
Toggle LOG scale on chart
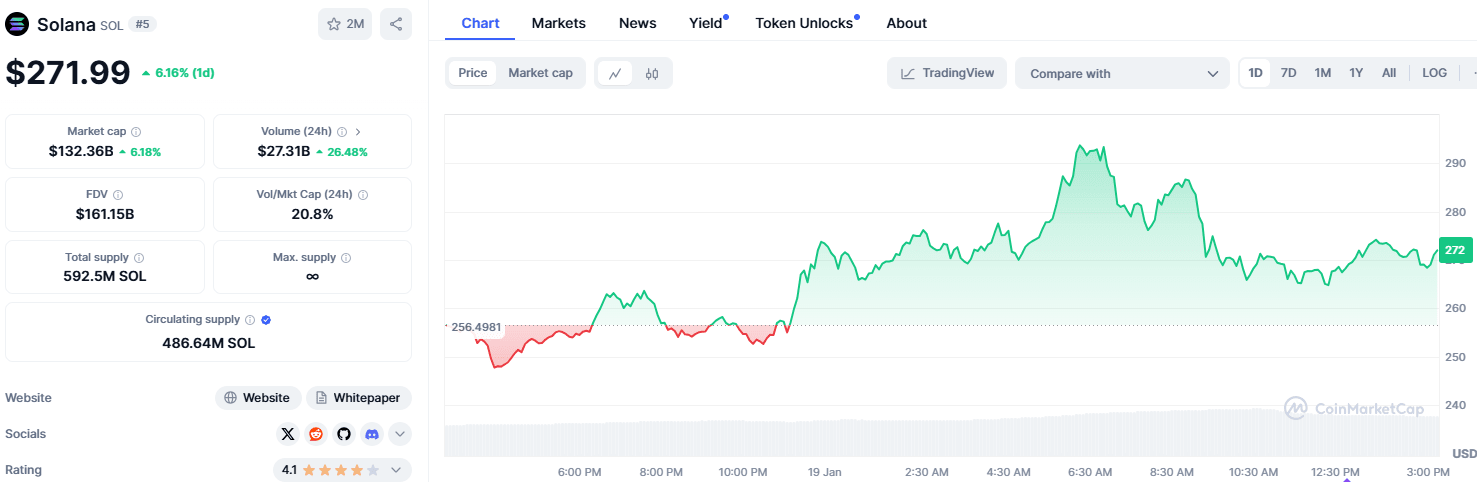pos(1434,73)
